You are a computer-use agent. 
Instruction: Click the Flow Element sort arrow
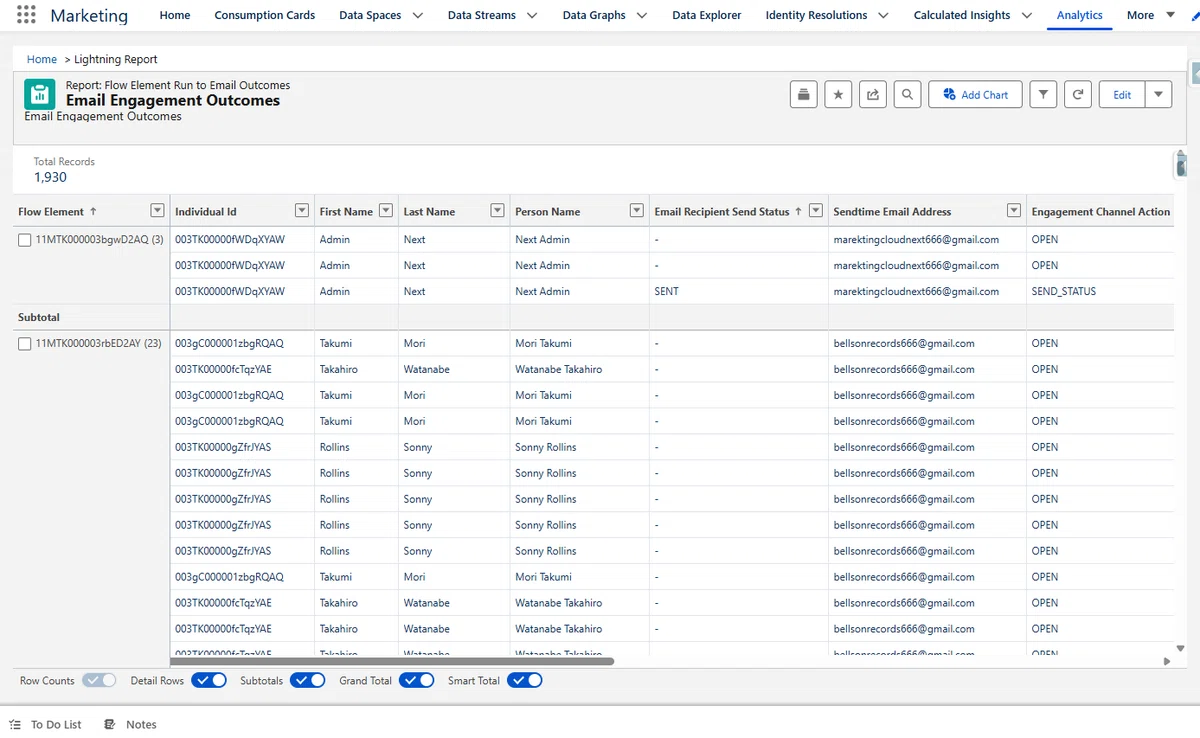94,212
